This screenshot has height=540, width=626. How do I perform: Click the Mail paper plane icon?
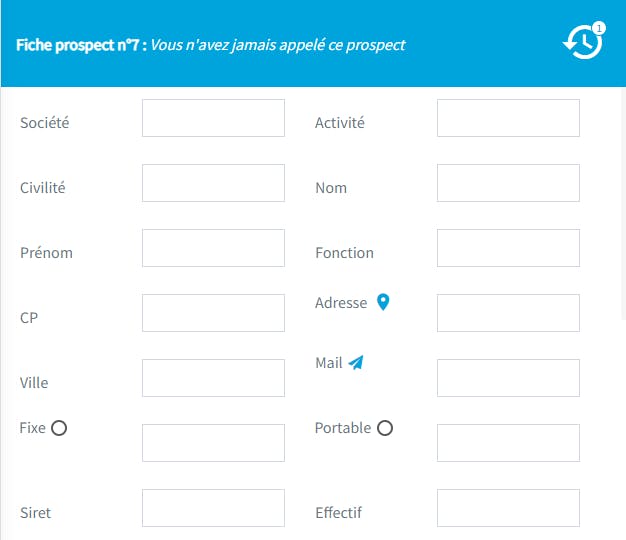356,363
